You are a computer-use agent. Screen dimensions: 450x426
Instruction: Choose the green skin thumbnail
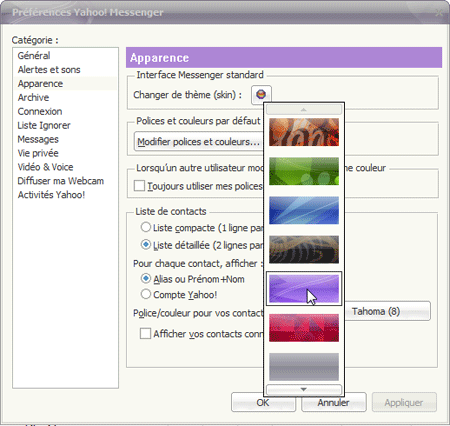304,171
